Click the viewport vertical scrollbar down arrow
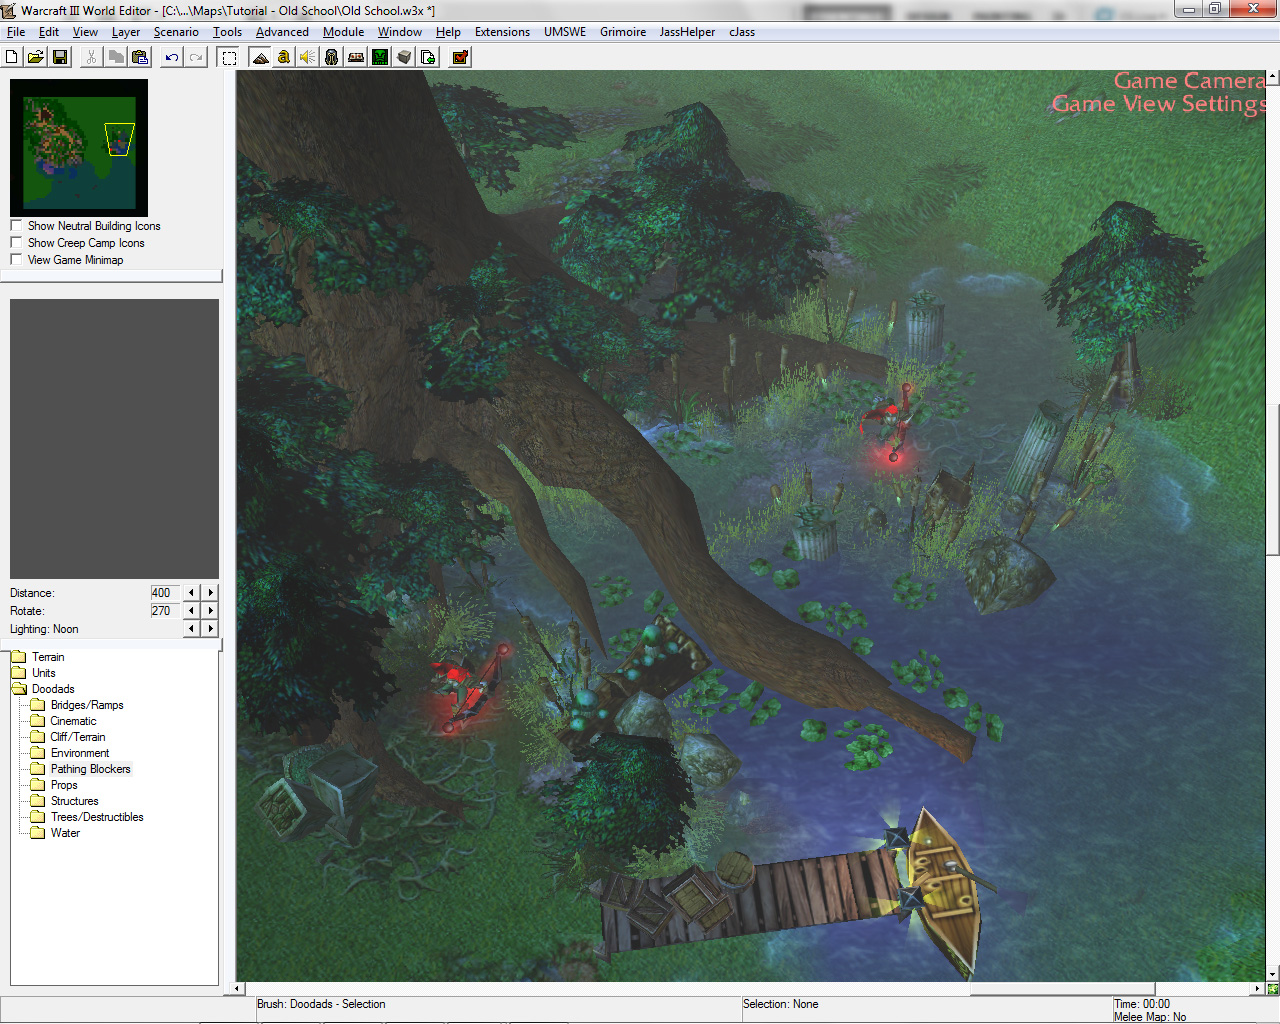Viewport: 1280px width, 1024px height. coord(1273,974)
